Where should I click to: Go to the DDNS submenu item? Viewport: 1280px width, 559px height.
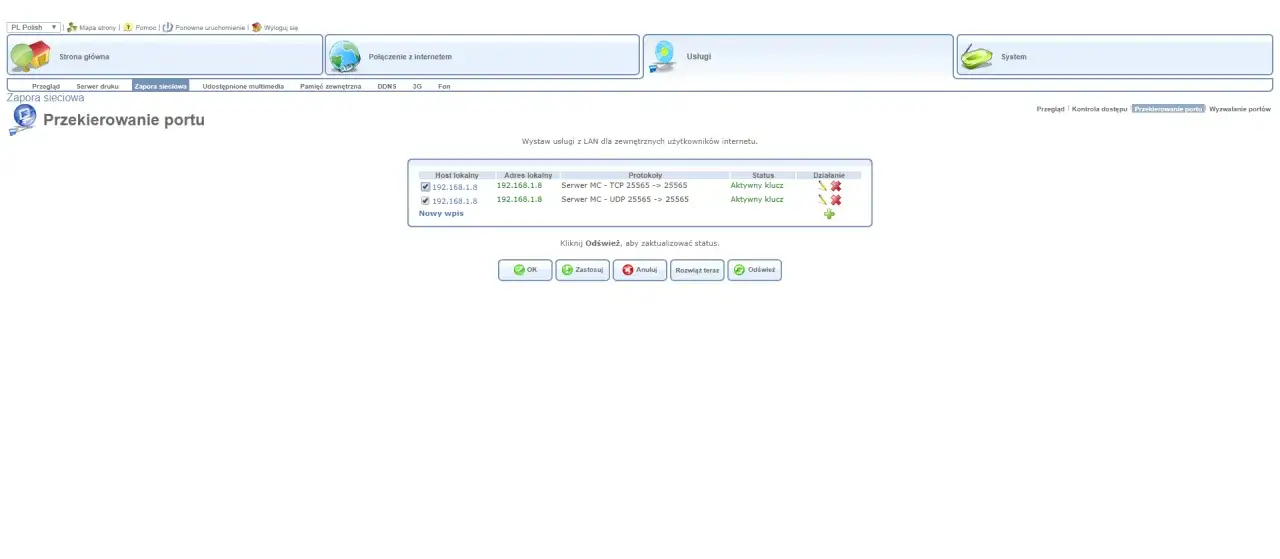pyautogui.click(x=386, y=87)
